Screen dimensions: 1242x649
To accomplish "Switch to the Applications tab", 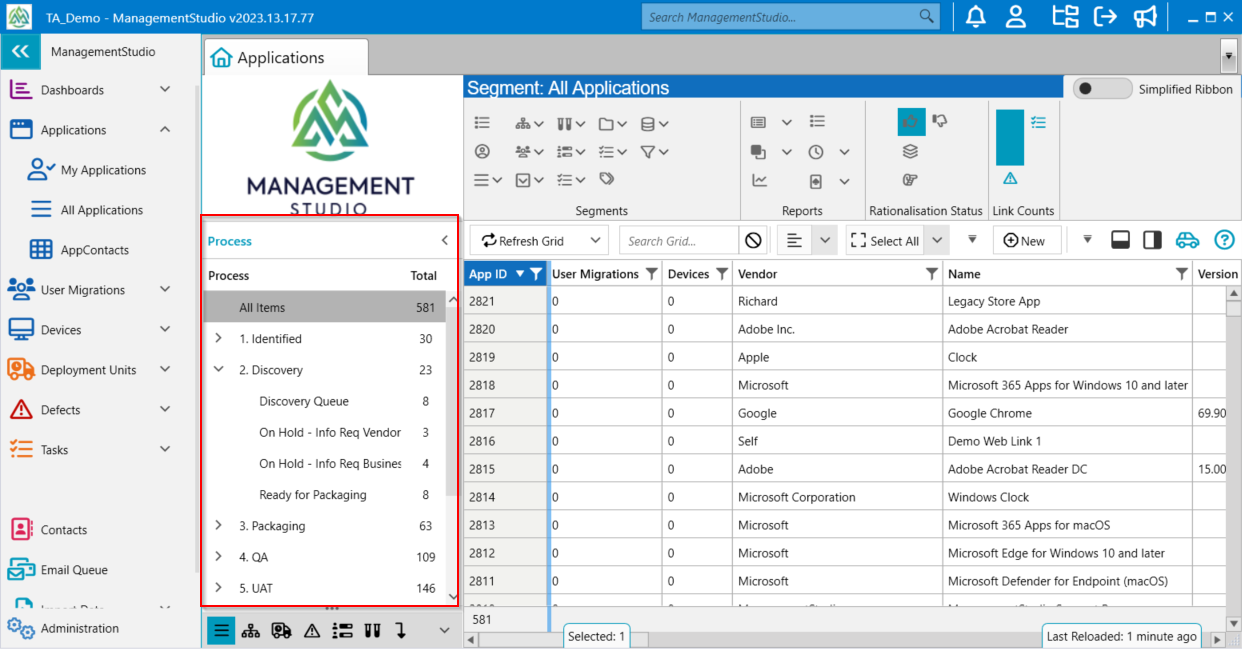I will click(286, 58).
